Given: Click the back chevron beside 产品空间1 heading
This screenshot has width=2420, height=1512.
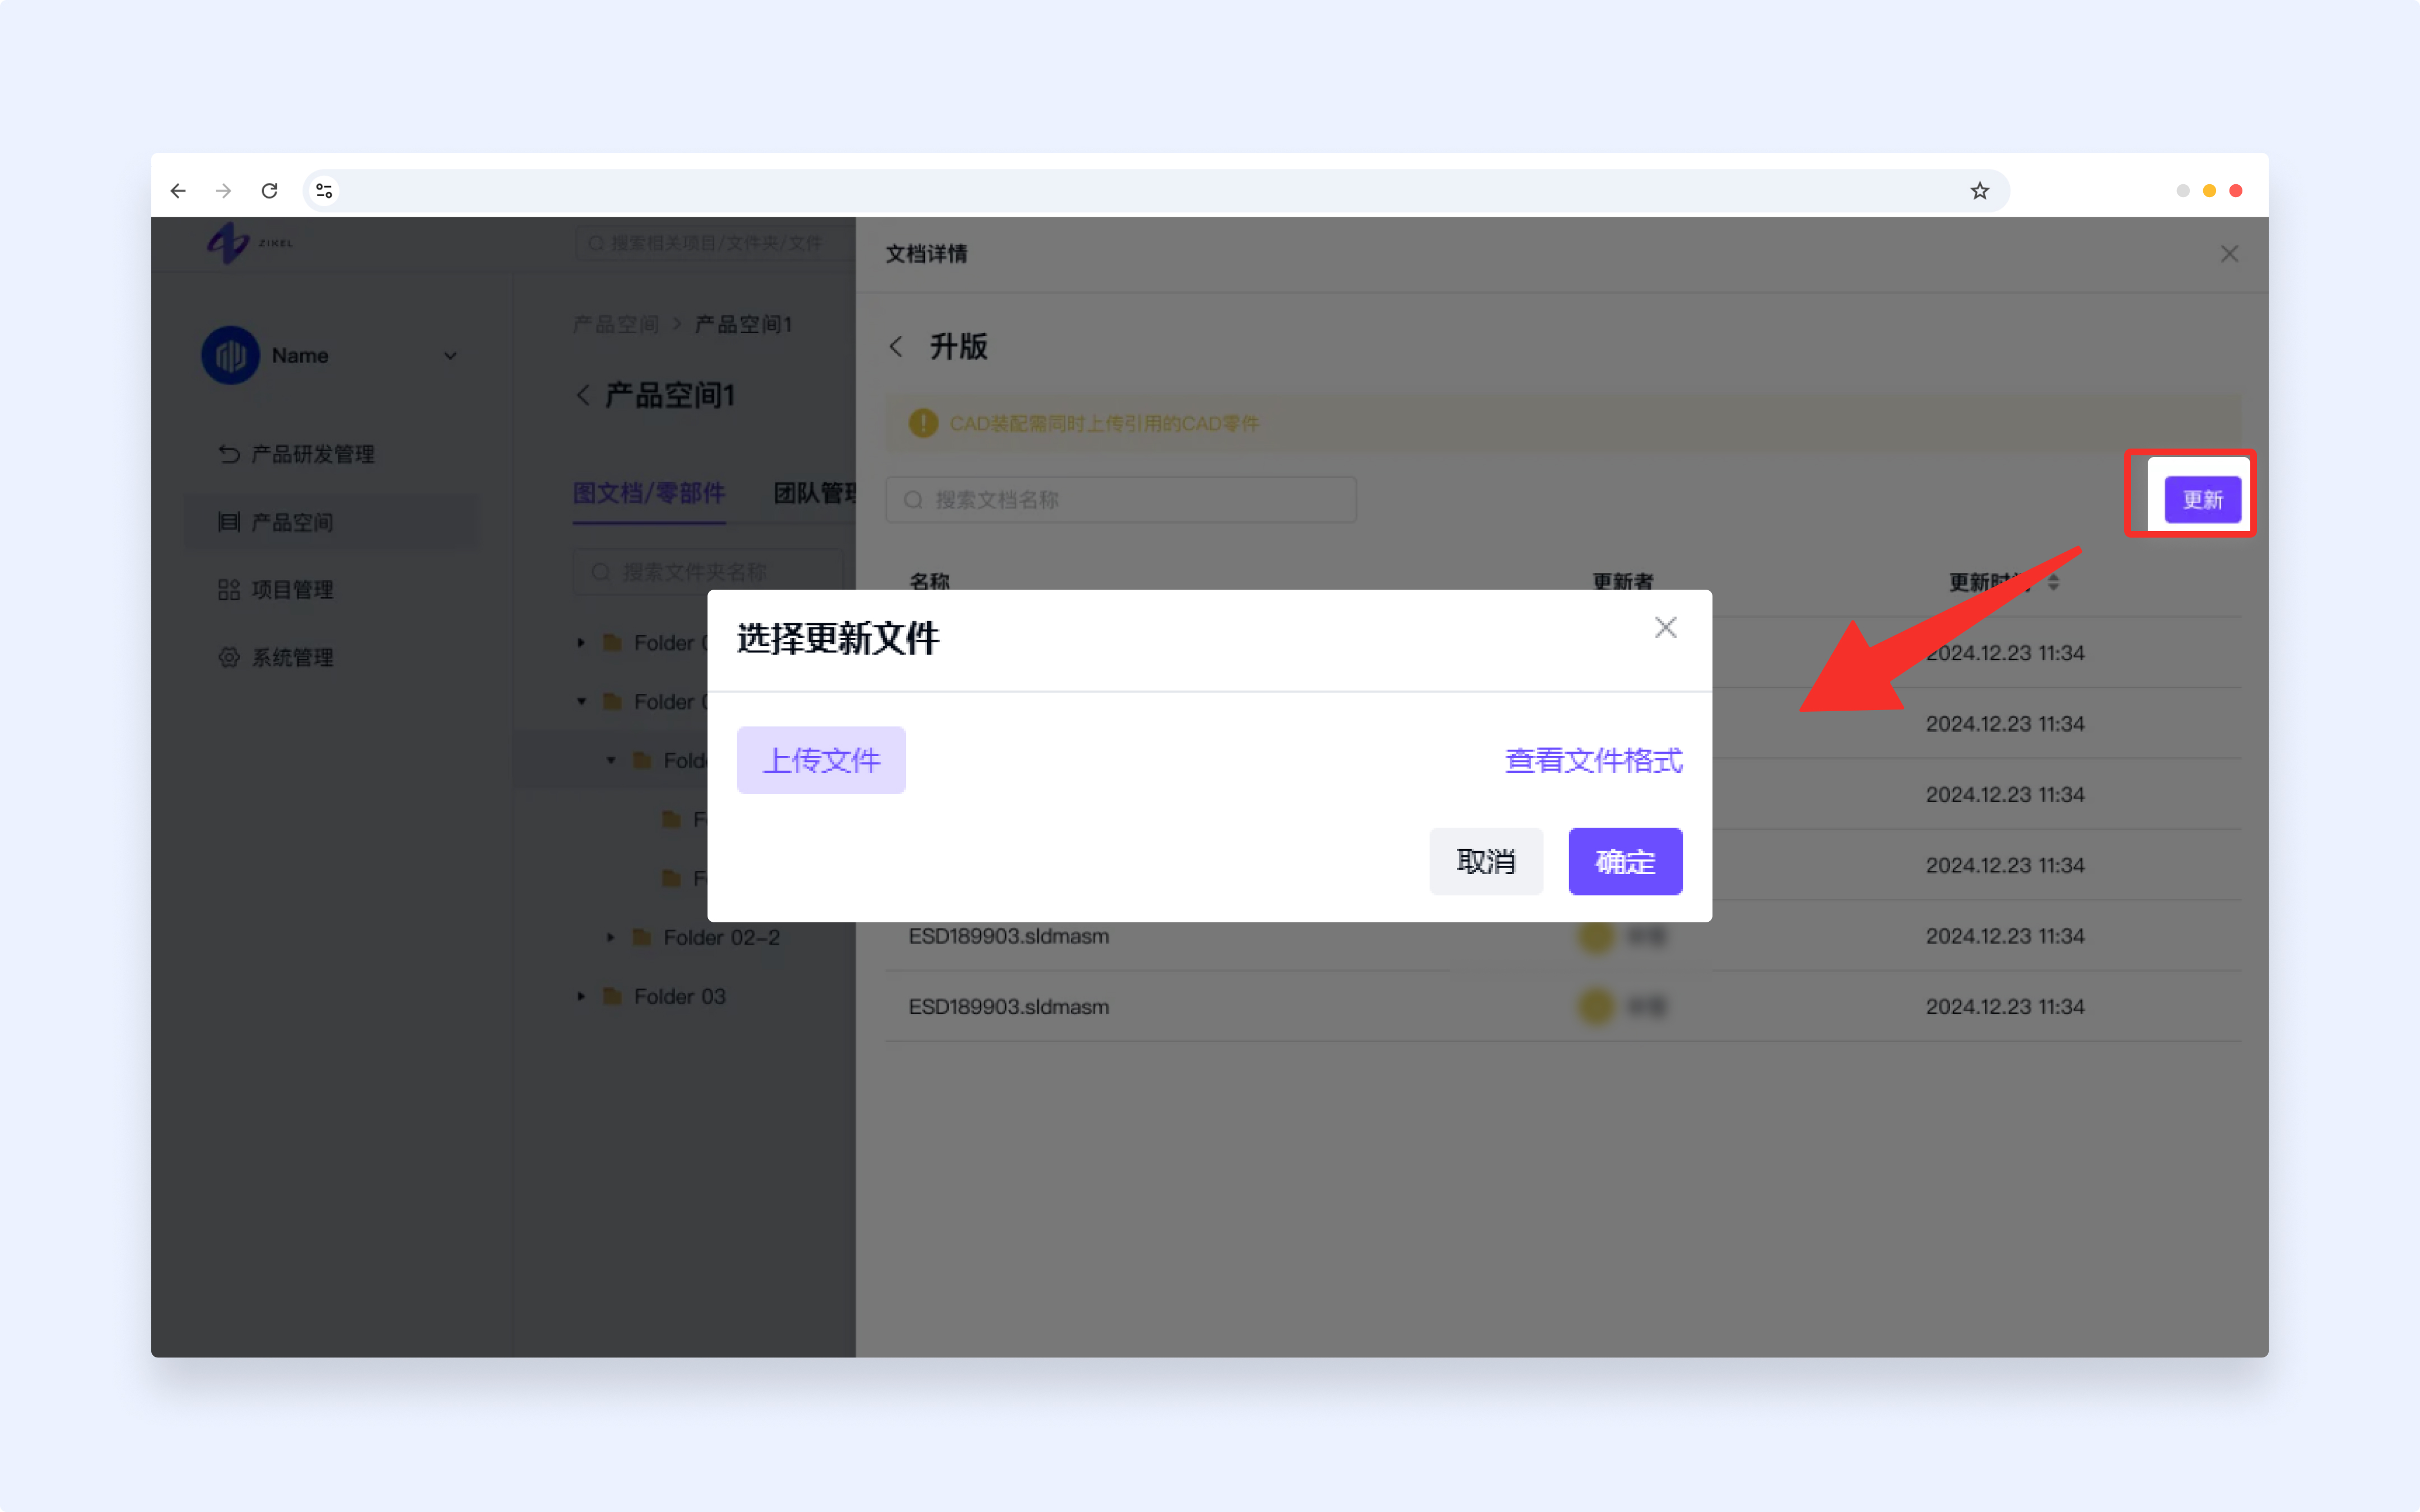Looking at the screenshot, I should point(583,395).
